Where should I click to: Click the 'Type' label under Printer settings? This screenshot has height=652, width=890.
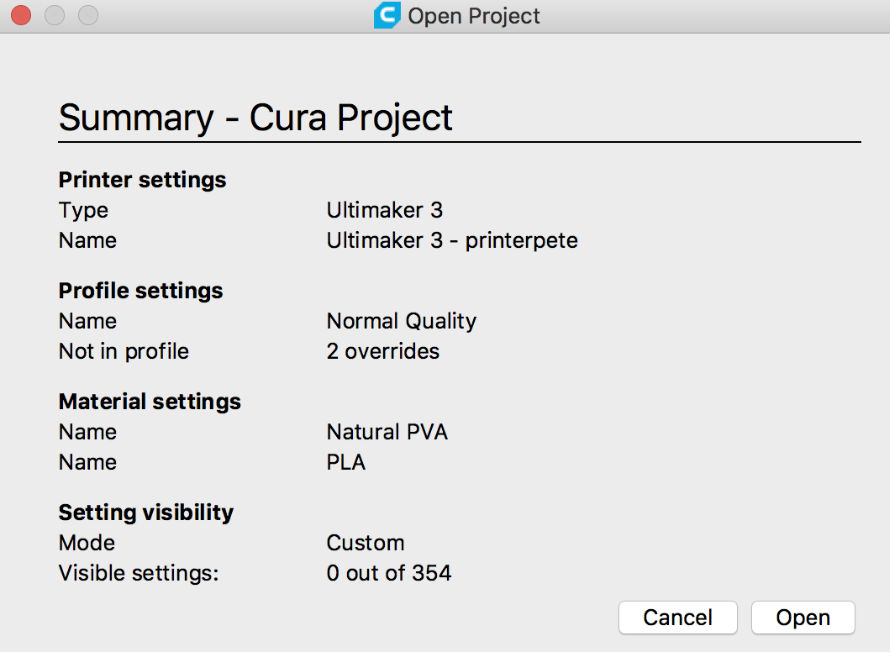83,211
